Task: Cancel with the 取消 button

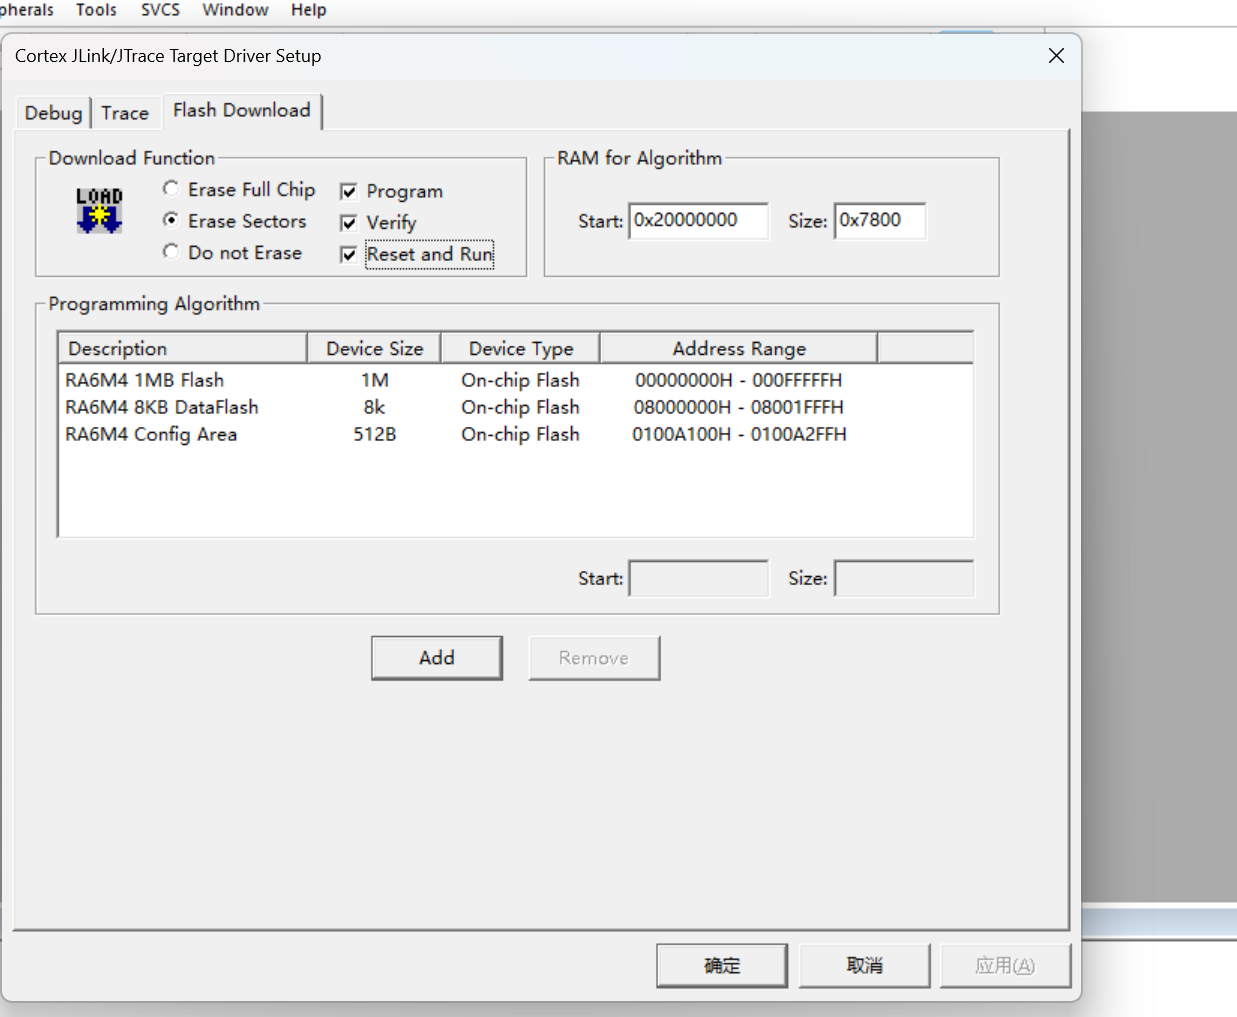Action: (865, 966)
